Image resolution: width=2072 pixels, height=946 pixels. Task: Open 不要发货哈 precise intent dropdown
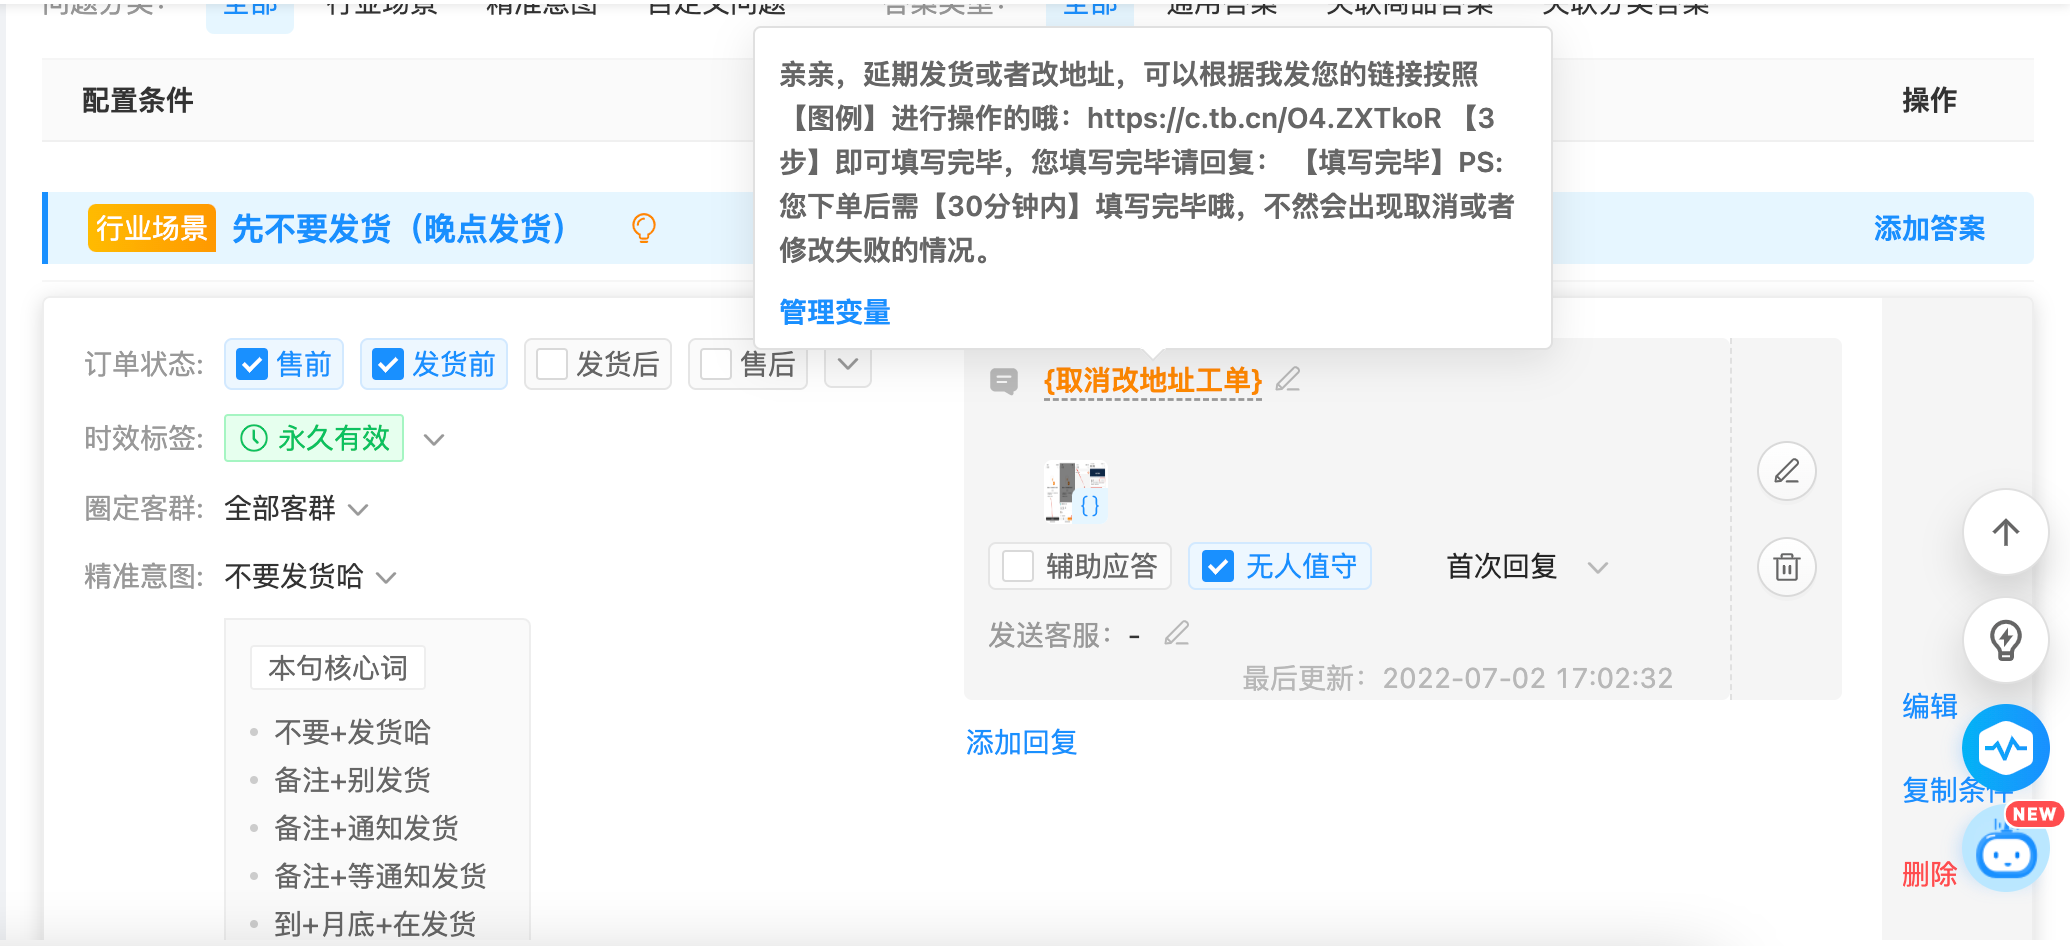point(310,577)
